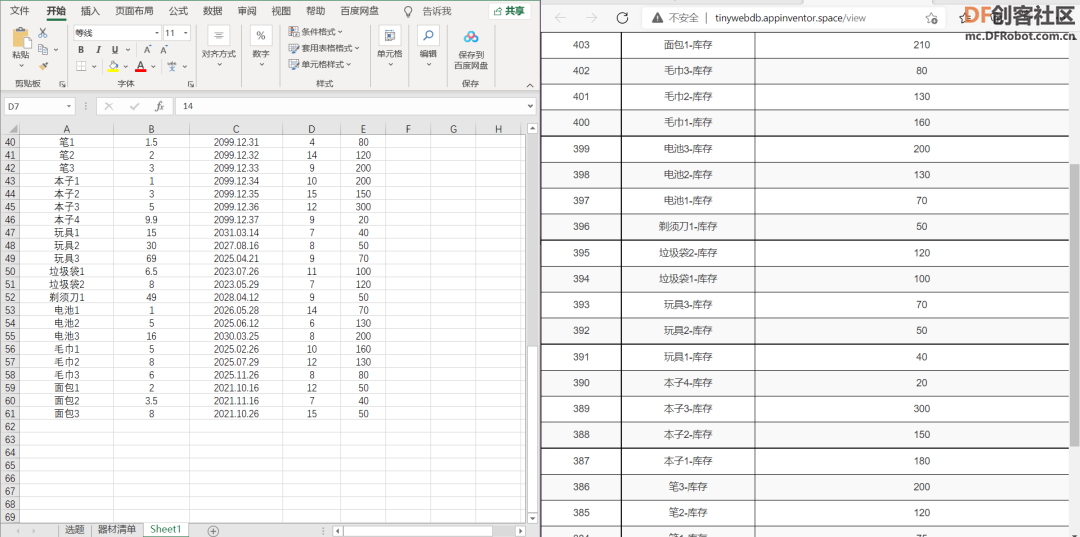Click the browser URL tinywebdb.appinventor.space/view
This screenshot has width=1080, height=537.
[x=790, y=18]
